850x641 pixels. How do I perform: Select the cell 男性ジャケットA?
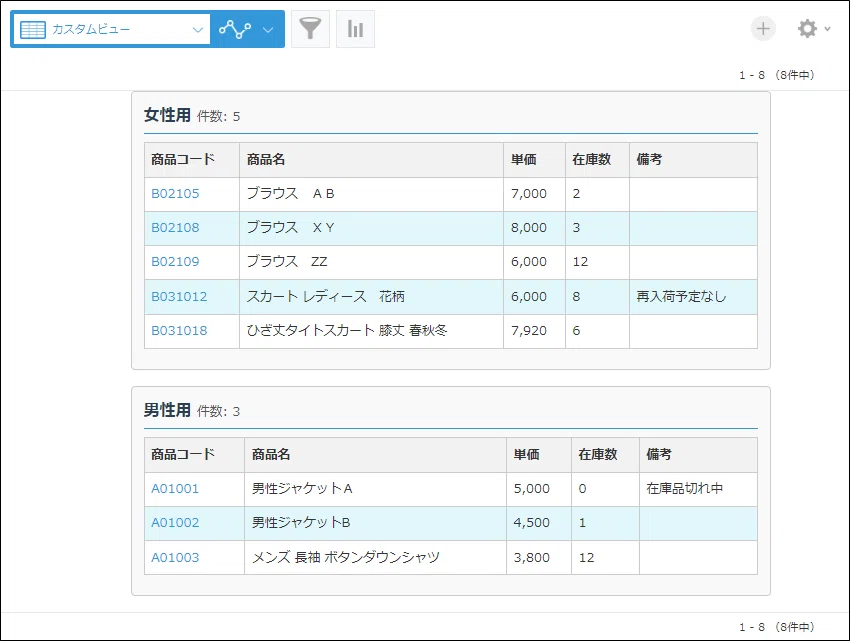point(375,489)
